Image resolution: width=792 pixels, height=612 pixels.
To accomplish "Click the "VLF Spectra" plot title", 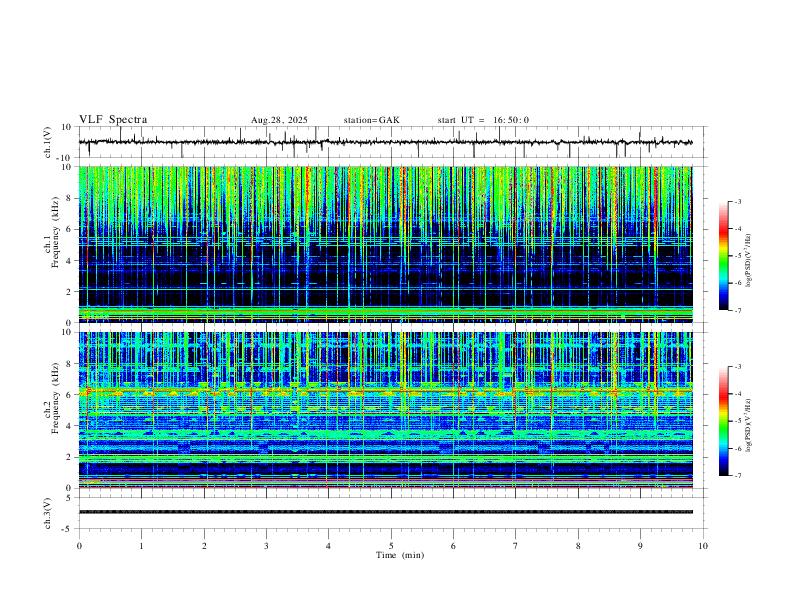I will tap(113, 120).
